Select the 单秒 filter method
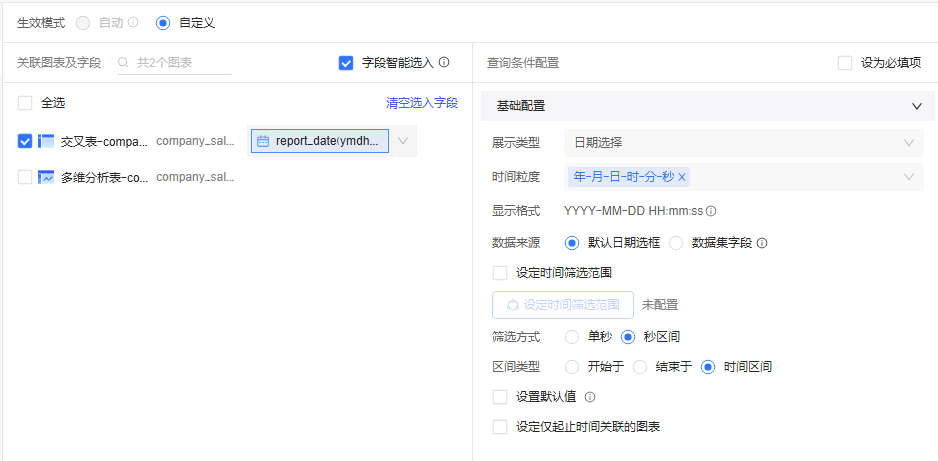Viewport: 938px width, 461px height. point(572,337)
